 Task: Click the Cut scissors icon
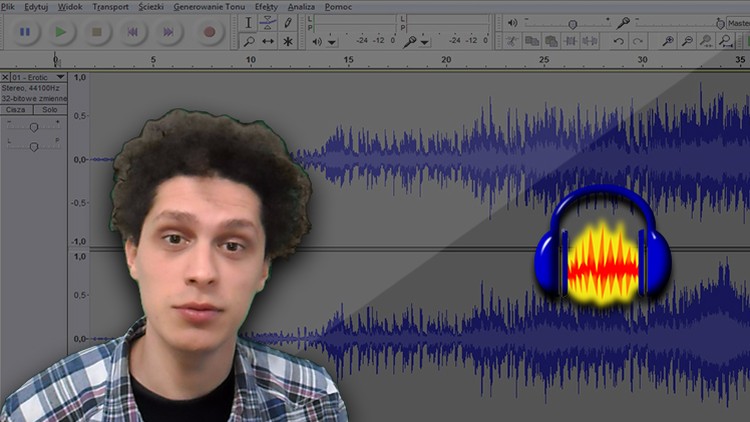pyautogui.click(x=512, y=42)
